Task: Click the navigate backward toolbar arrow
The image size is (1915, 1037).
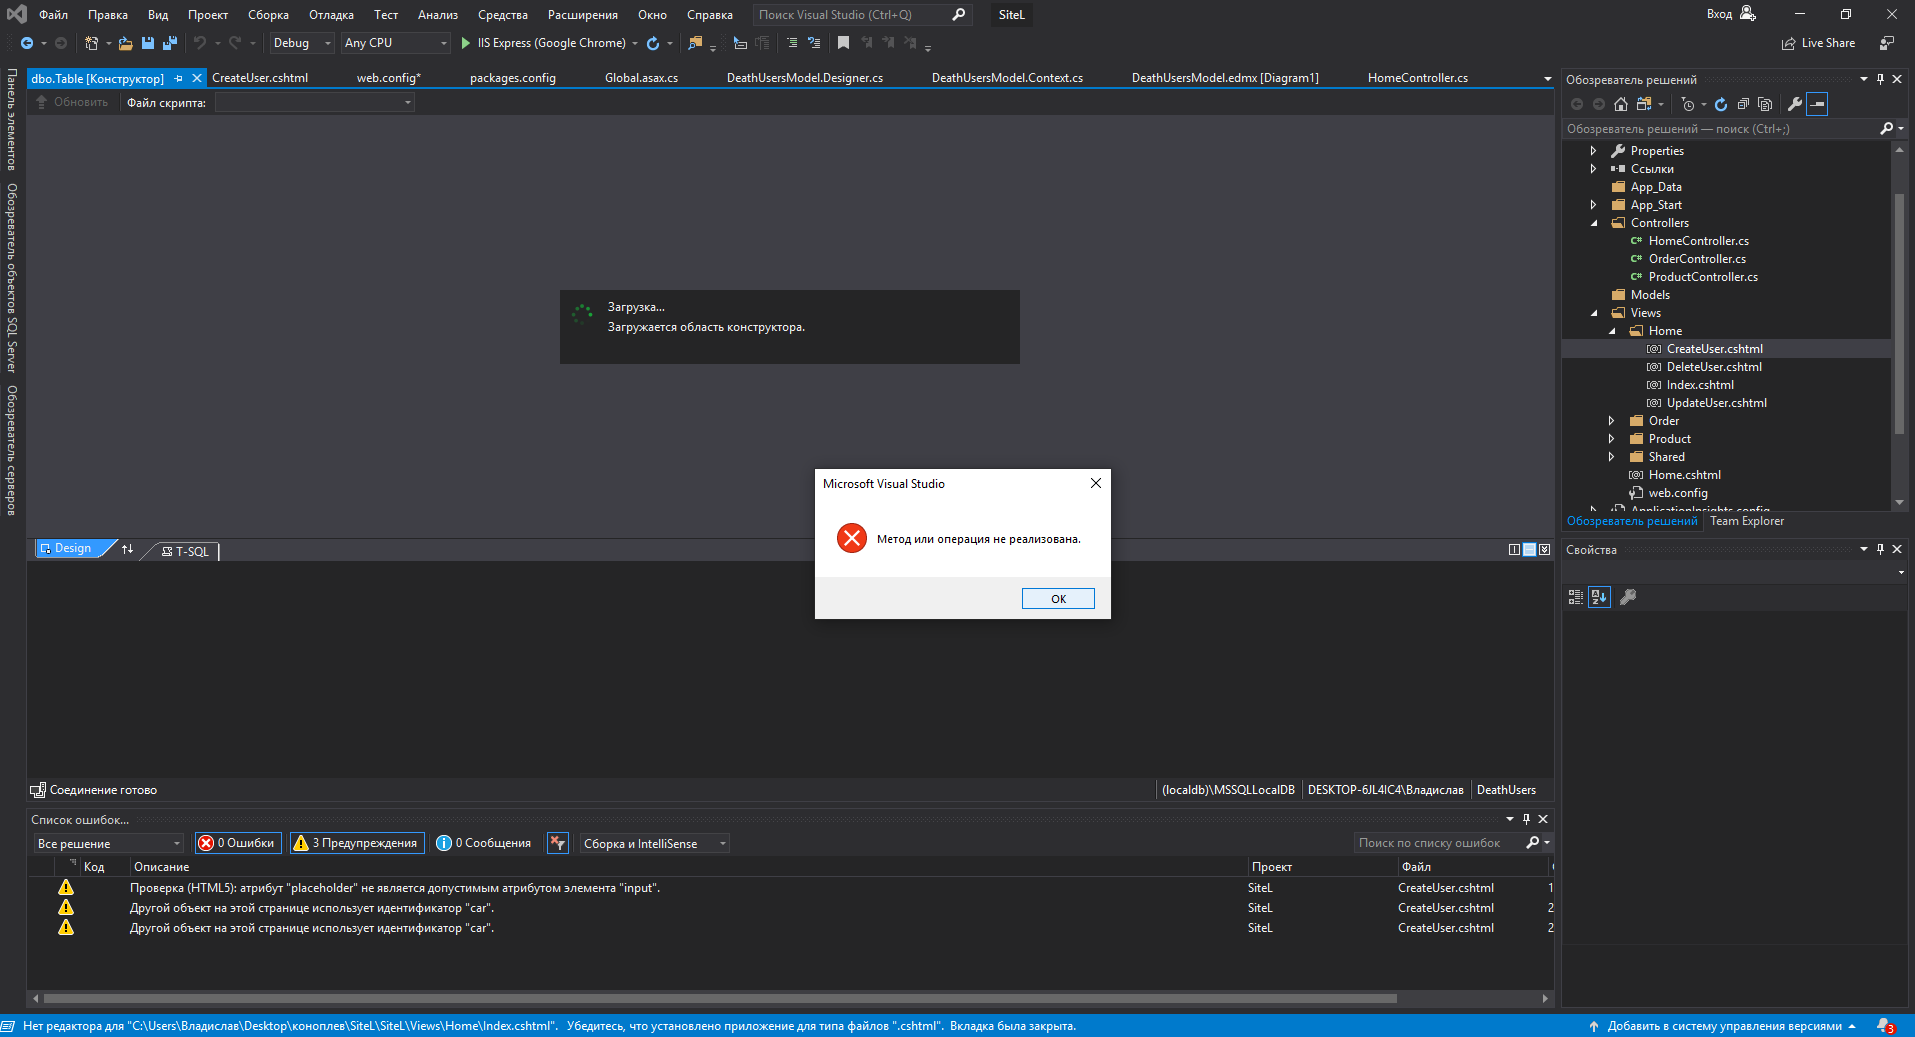Action: pos(27,43)
